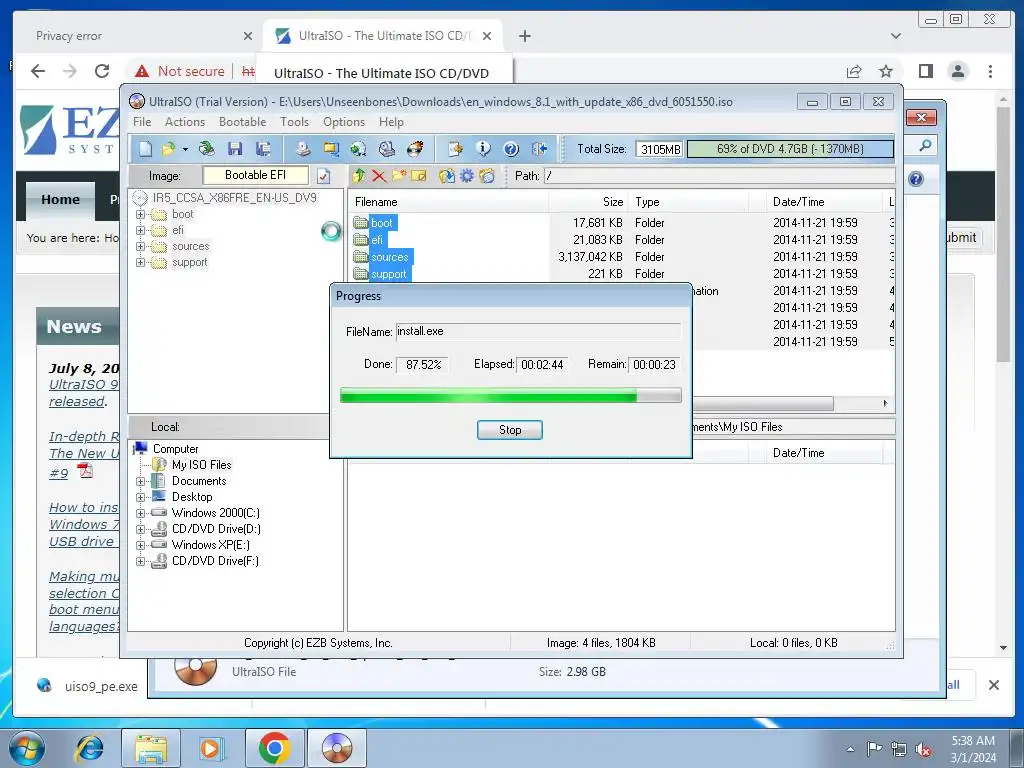Image resolution: width=1024 pixels, height=768 pixels.
Task: Expand the Windows 2000(C:) drive node
Action: click(x=140, y=513)
